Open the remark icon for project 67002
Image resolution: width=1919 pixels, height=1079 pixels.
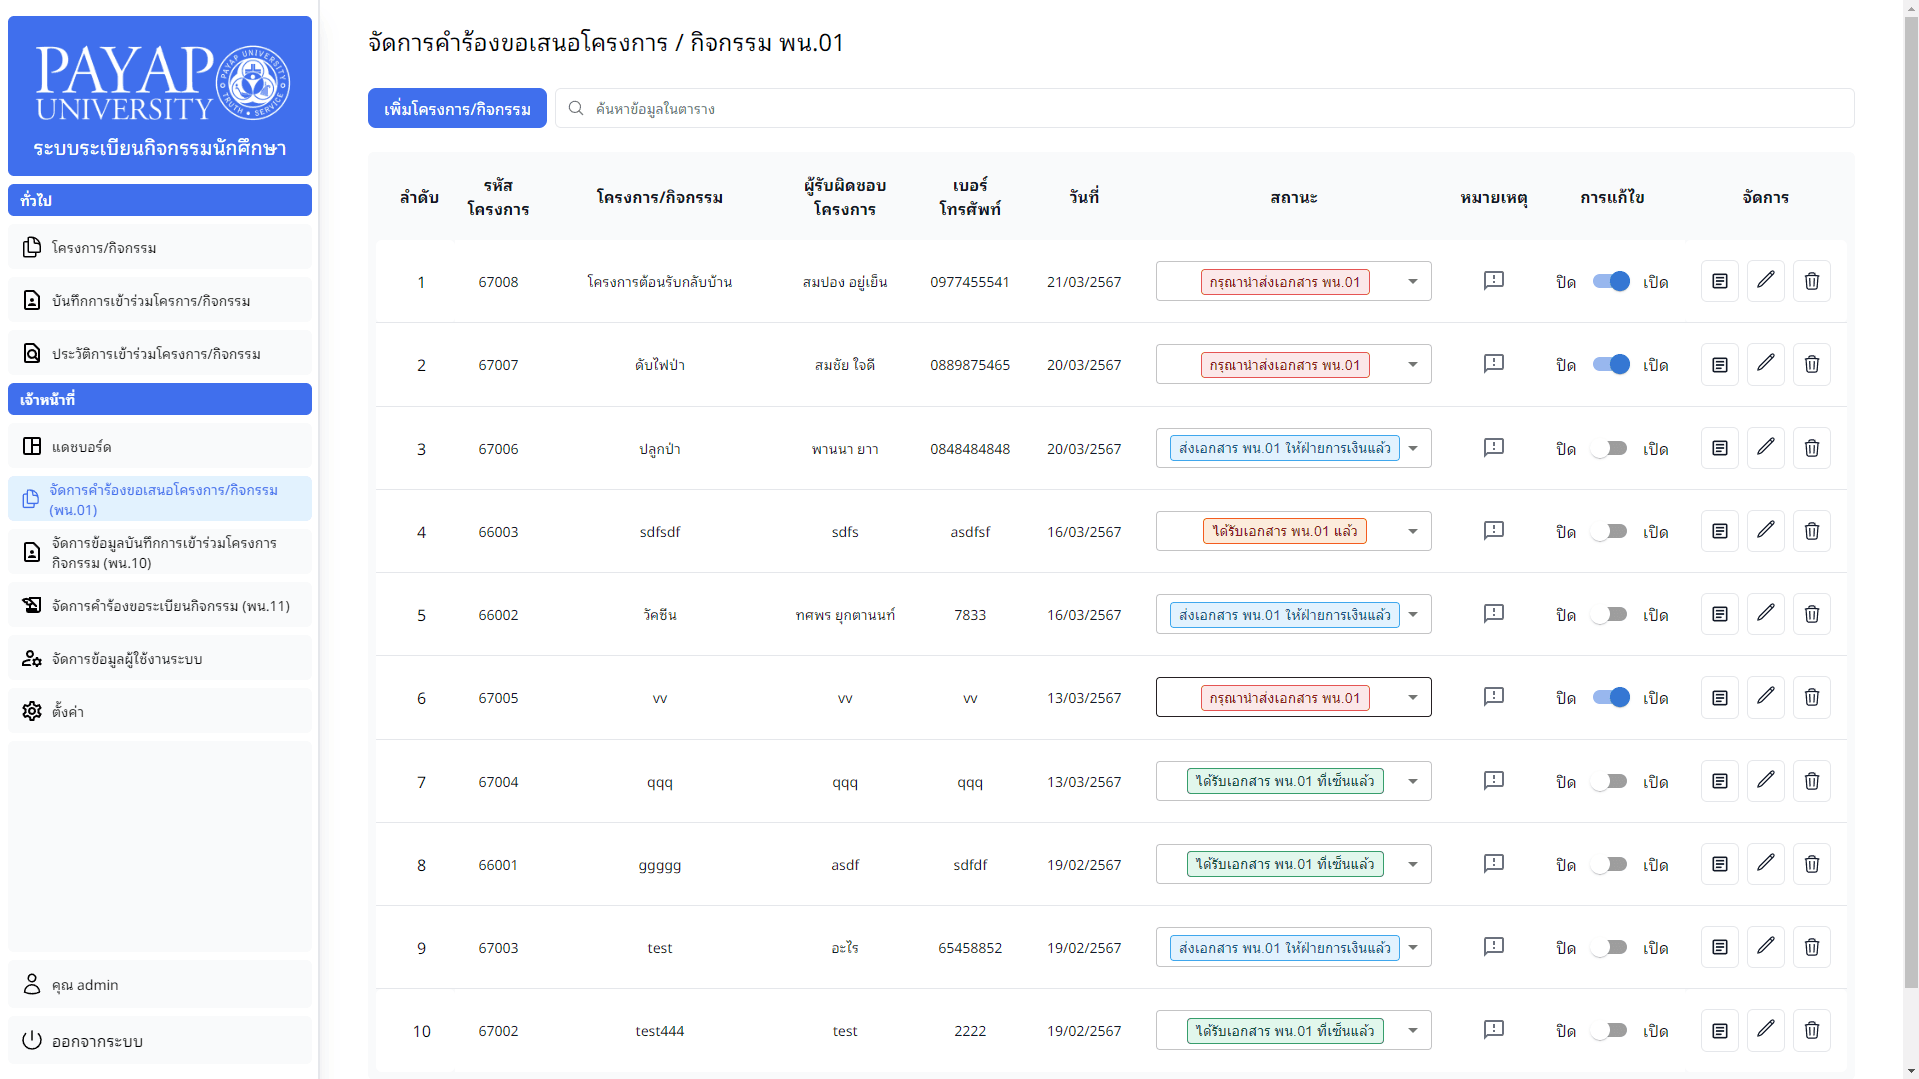click(x=1493, y=1030)
